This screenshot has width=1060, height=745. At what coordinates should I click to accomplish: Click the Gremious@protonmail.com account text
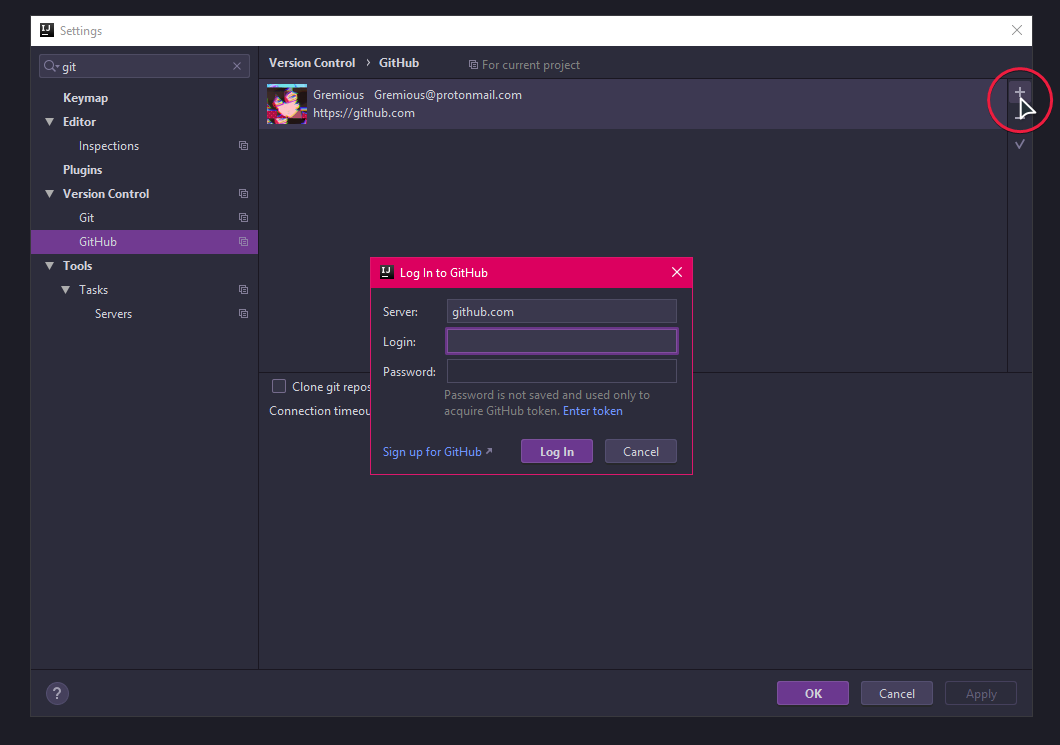pos(448,95)
